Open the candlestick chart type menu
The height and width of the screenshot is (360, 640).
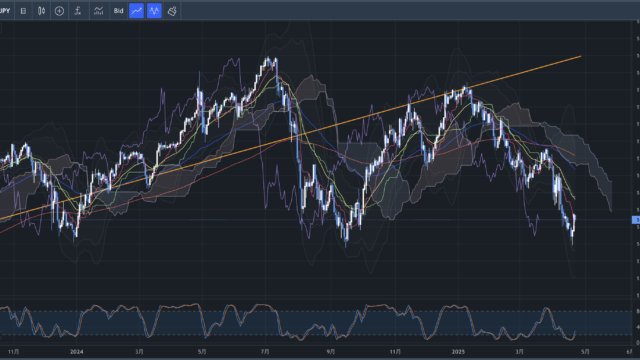[41, 11]
